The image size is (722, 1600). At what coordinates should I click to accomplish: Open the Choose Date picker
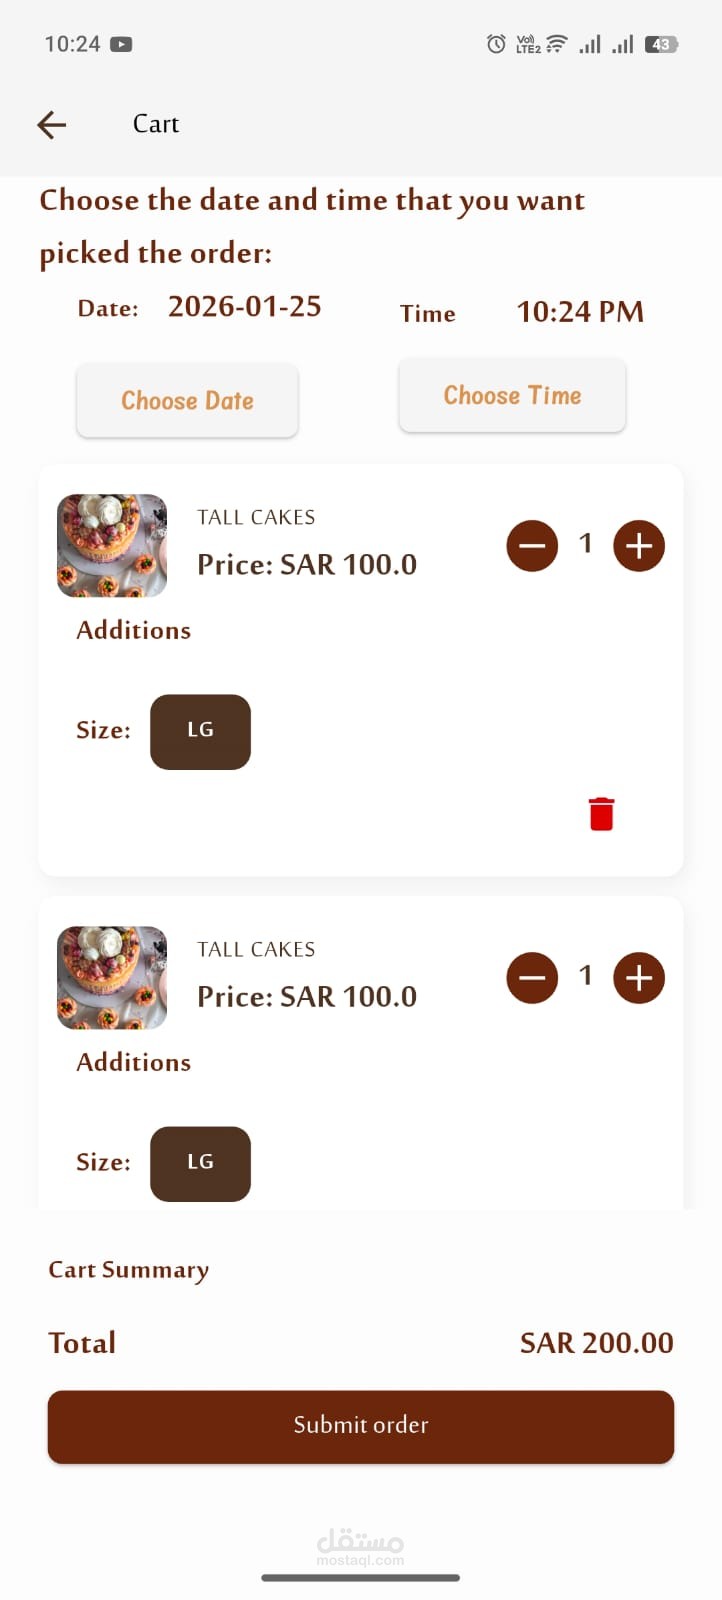click(x=187, y=400)
